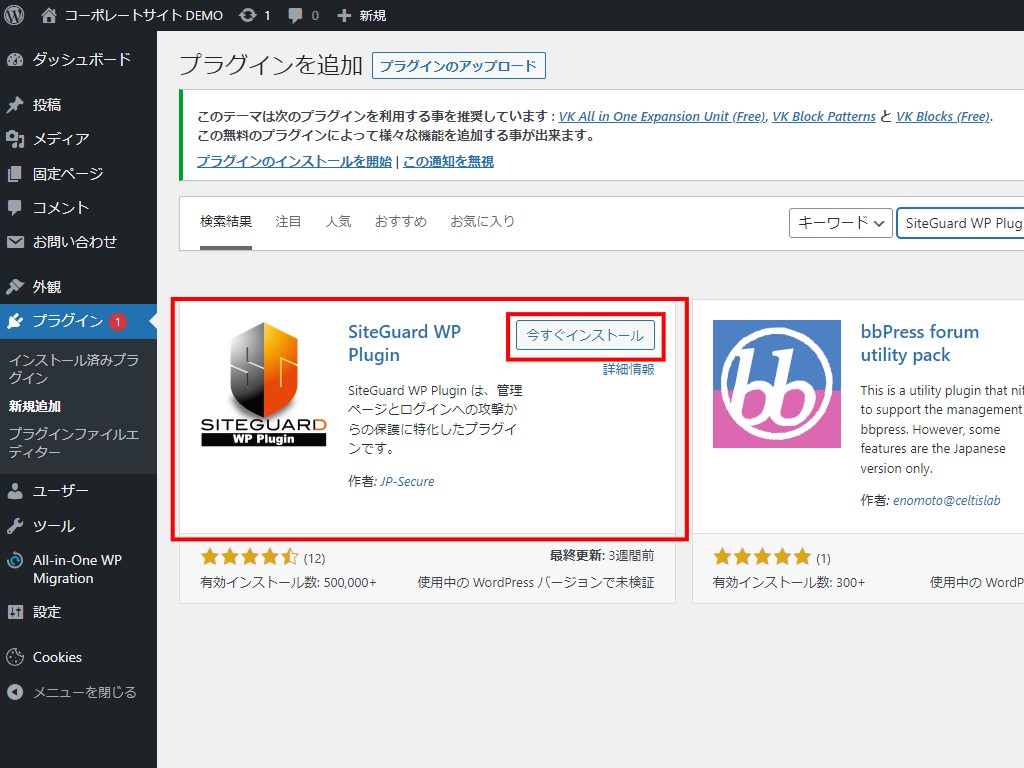This screenshot has width=1024, height=768.
Task: Click the プラグインのアップロード button
Action: [458, 66]
